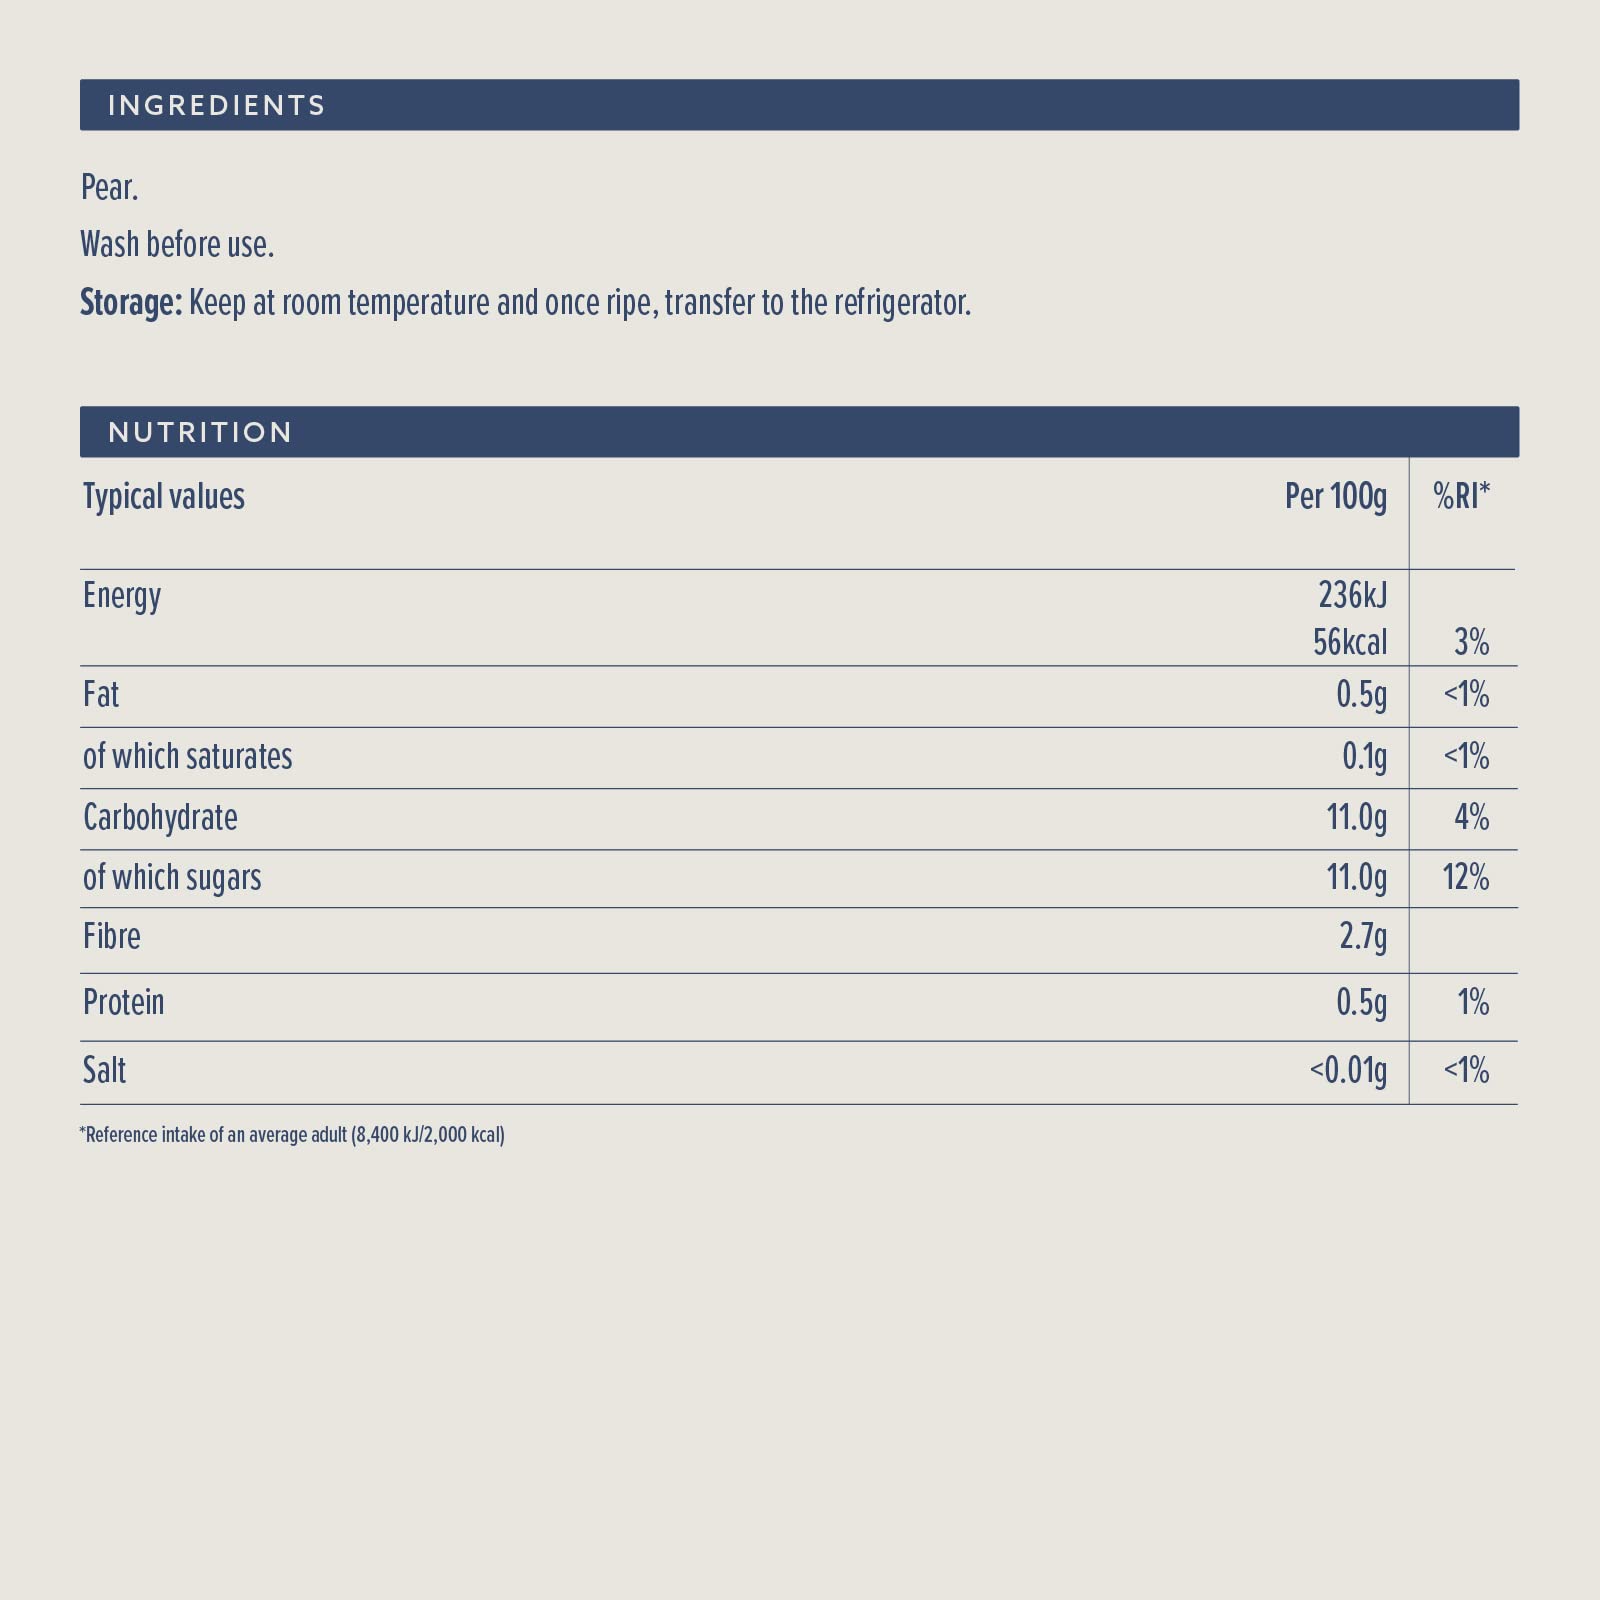Click the 236kJ energy value
The width and height of the screenshot is (1600, 1600).
pyautogui.click(x=1352, y=595)
